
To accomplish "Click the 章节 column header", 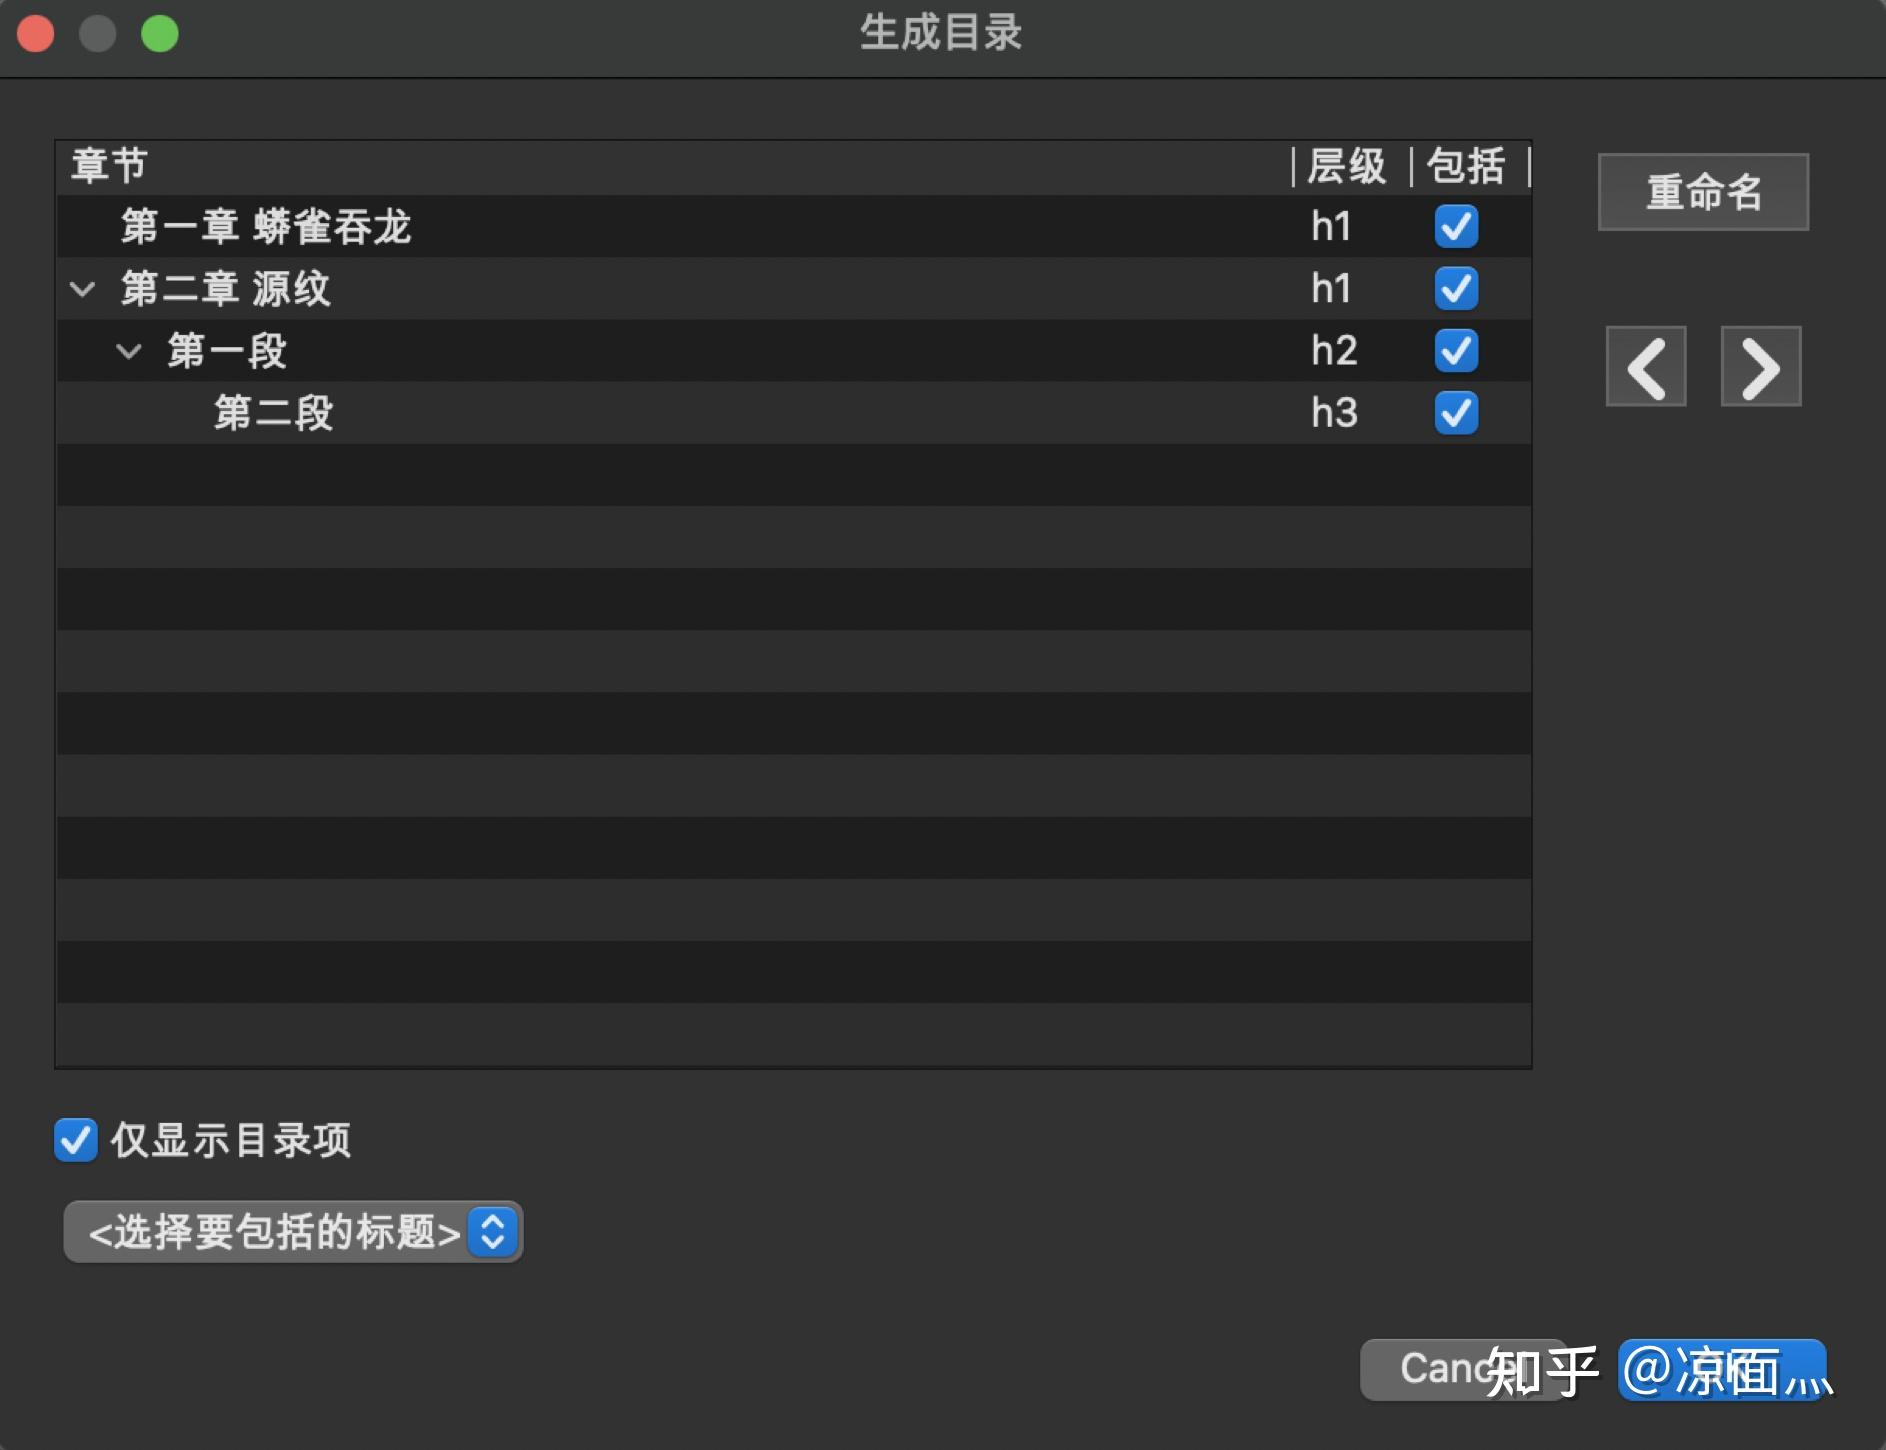I will [x=108, y=165].
